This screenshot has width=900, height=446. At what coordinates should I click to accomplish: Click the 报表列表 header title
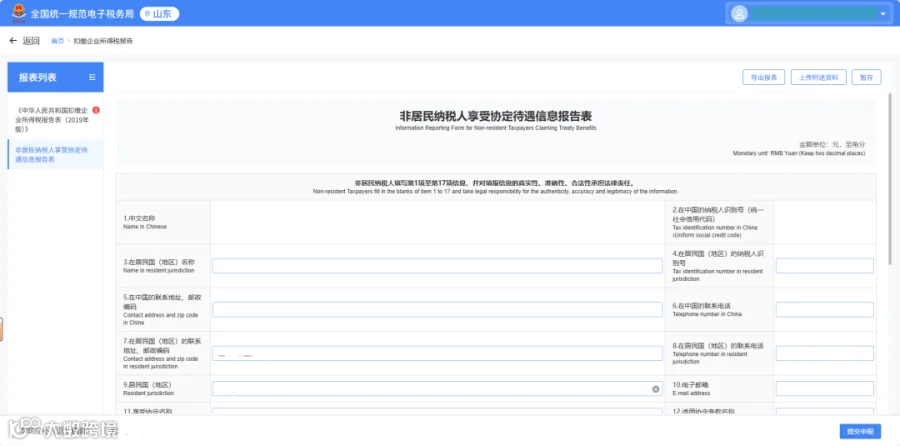[x=38, y=77]
